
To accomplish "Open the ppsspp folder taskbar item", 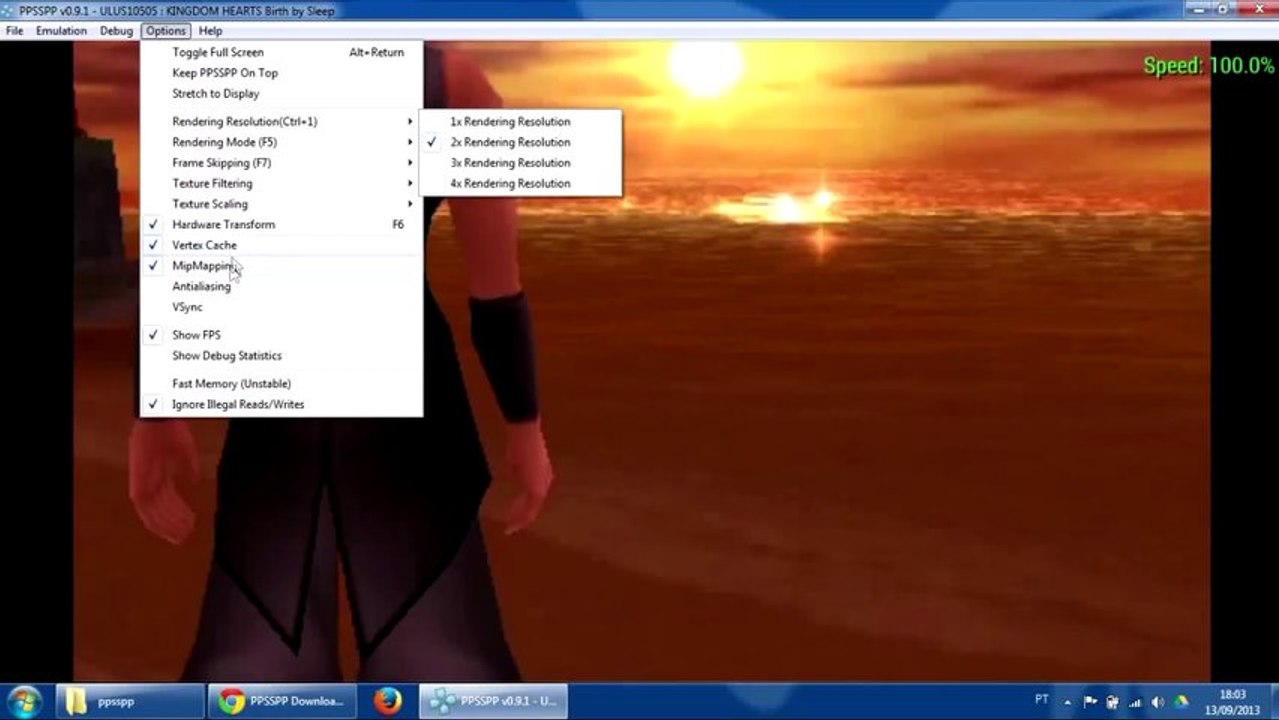I will pyautogui.click(x=129, y=701).
